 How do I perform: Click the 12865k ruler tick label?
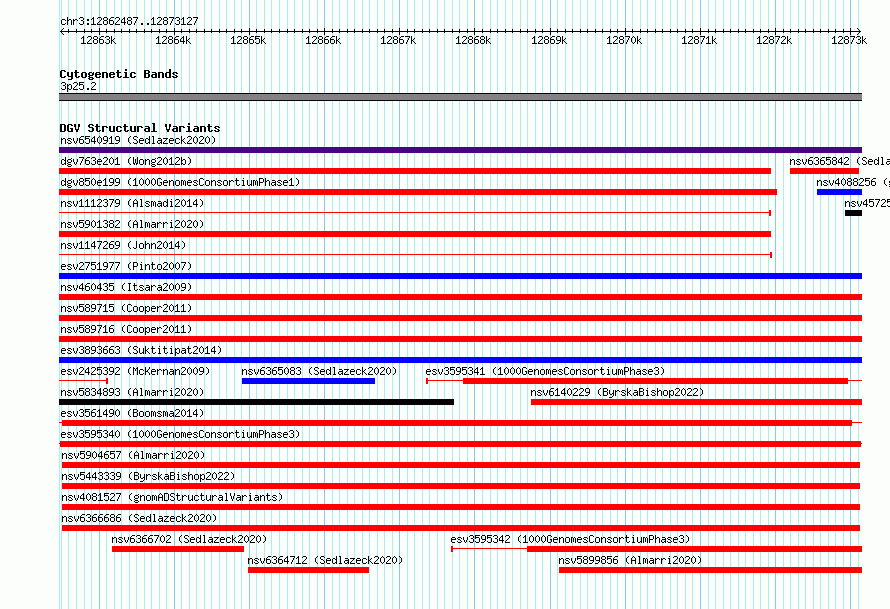[248, 40]
